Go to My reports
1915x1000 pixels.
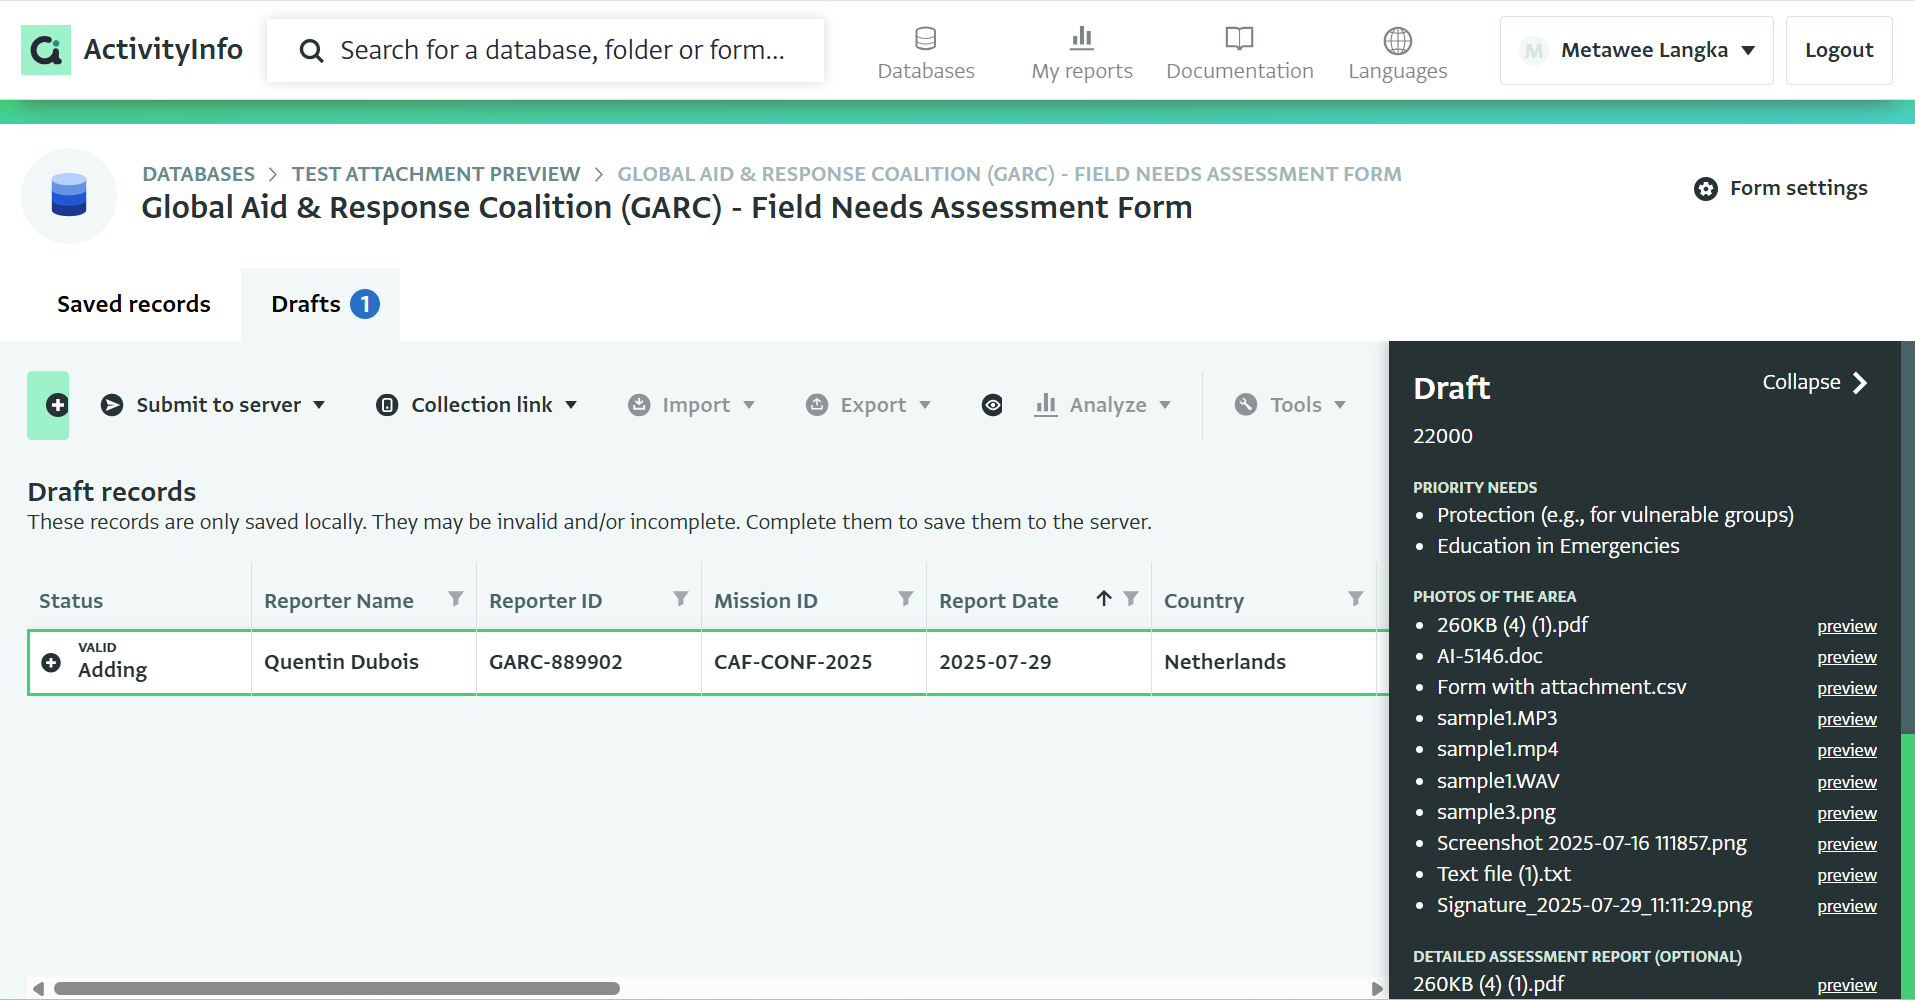point(1081,53)
